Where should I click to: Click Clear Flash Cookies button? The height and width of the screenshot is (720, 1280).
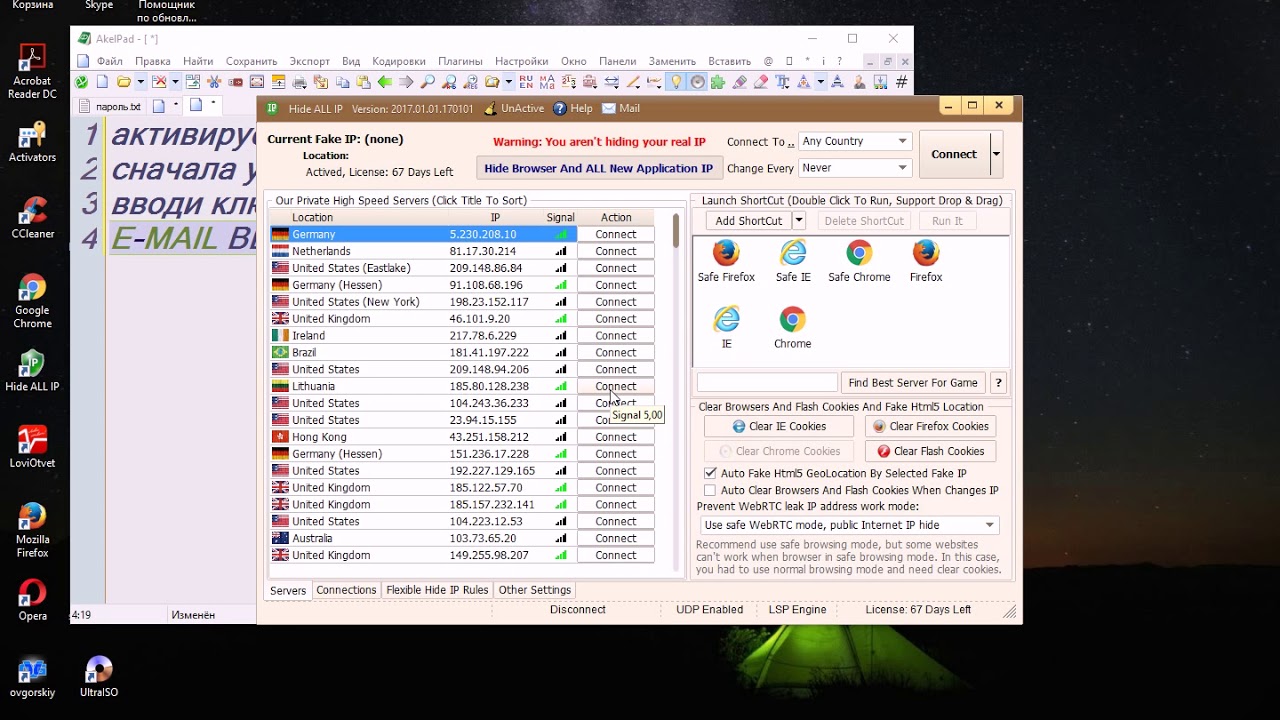coord(930,451)
